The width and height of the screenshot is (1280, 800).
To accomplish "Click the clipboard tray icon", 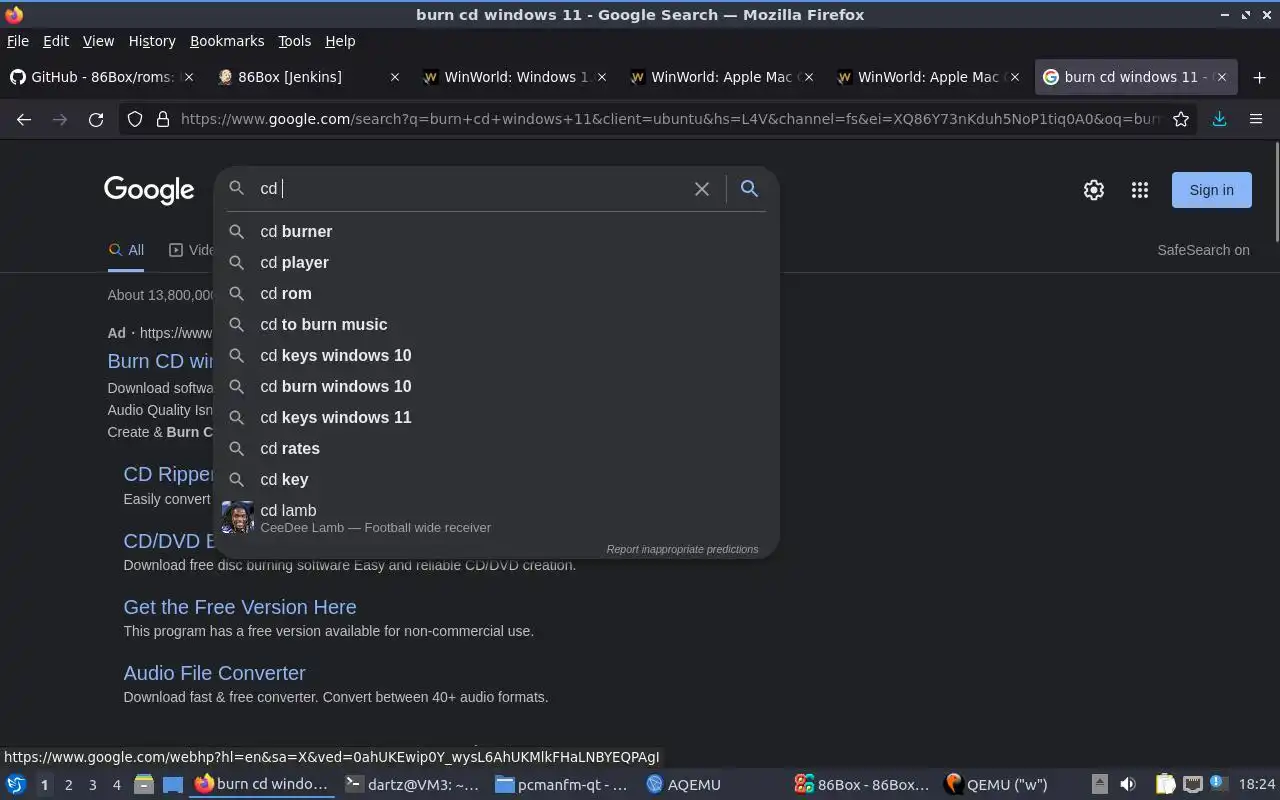I will [x=1165, y=784].
